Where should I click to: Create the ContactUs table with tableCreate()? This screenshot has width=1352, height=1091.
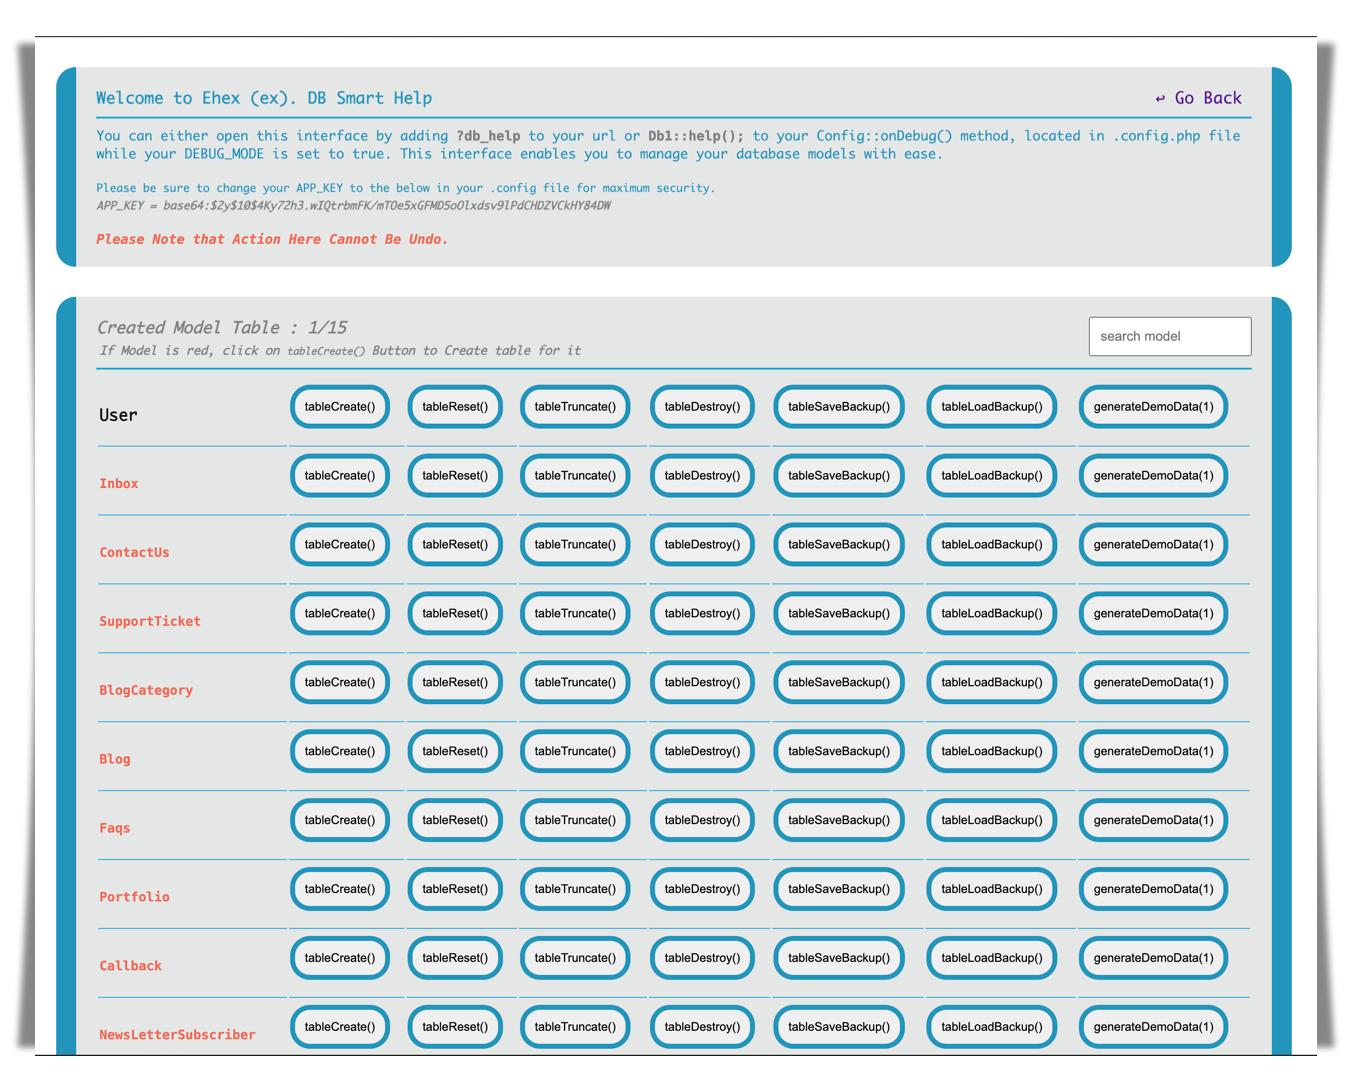click(x=340, y=545)
